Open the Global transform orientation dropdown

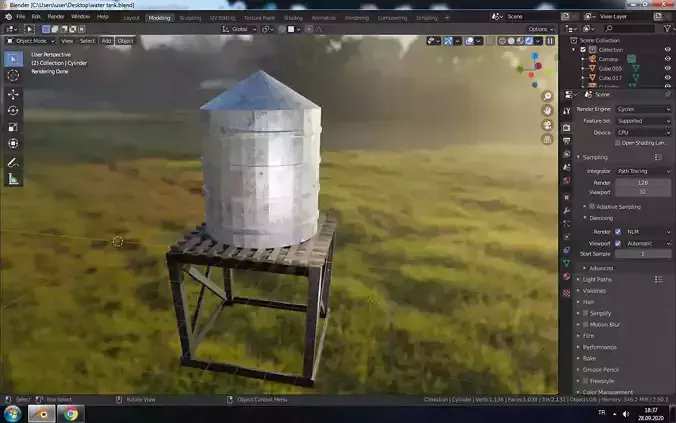tap(239, 29)
